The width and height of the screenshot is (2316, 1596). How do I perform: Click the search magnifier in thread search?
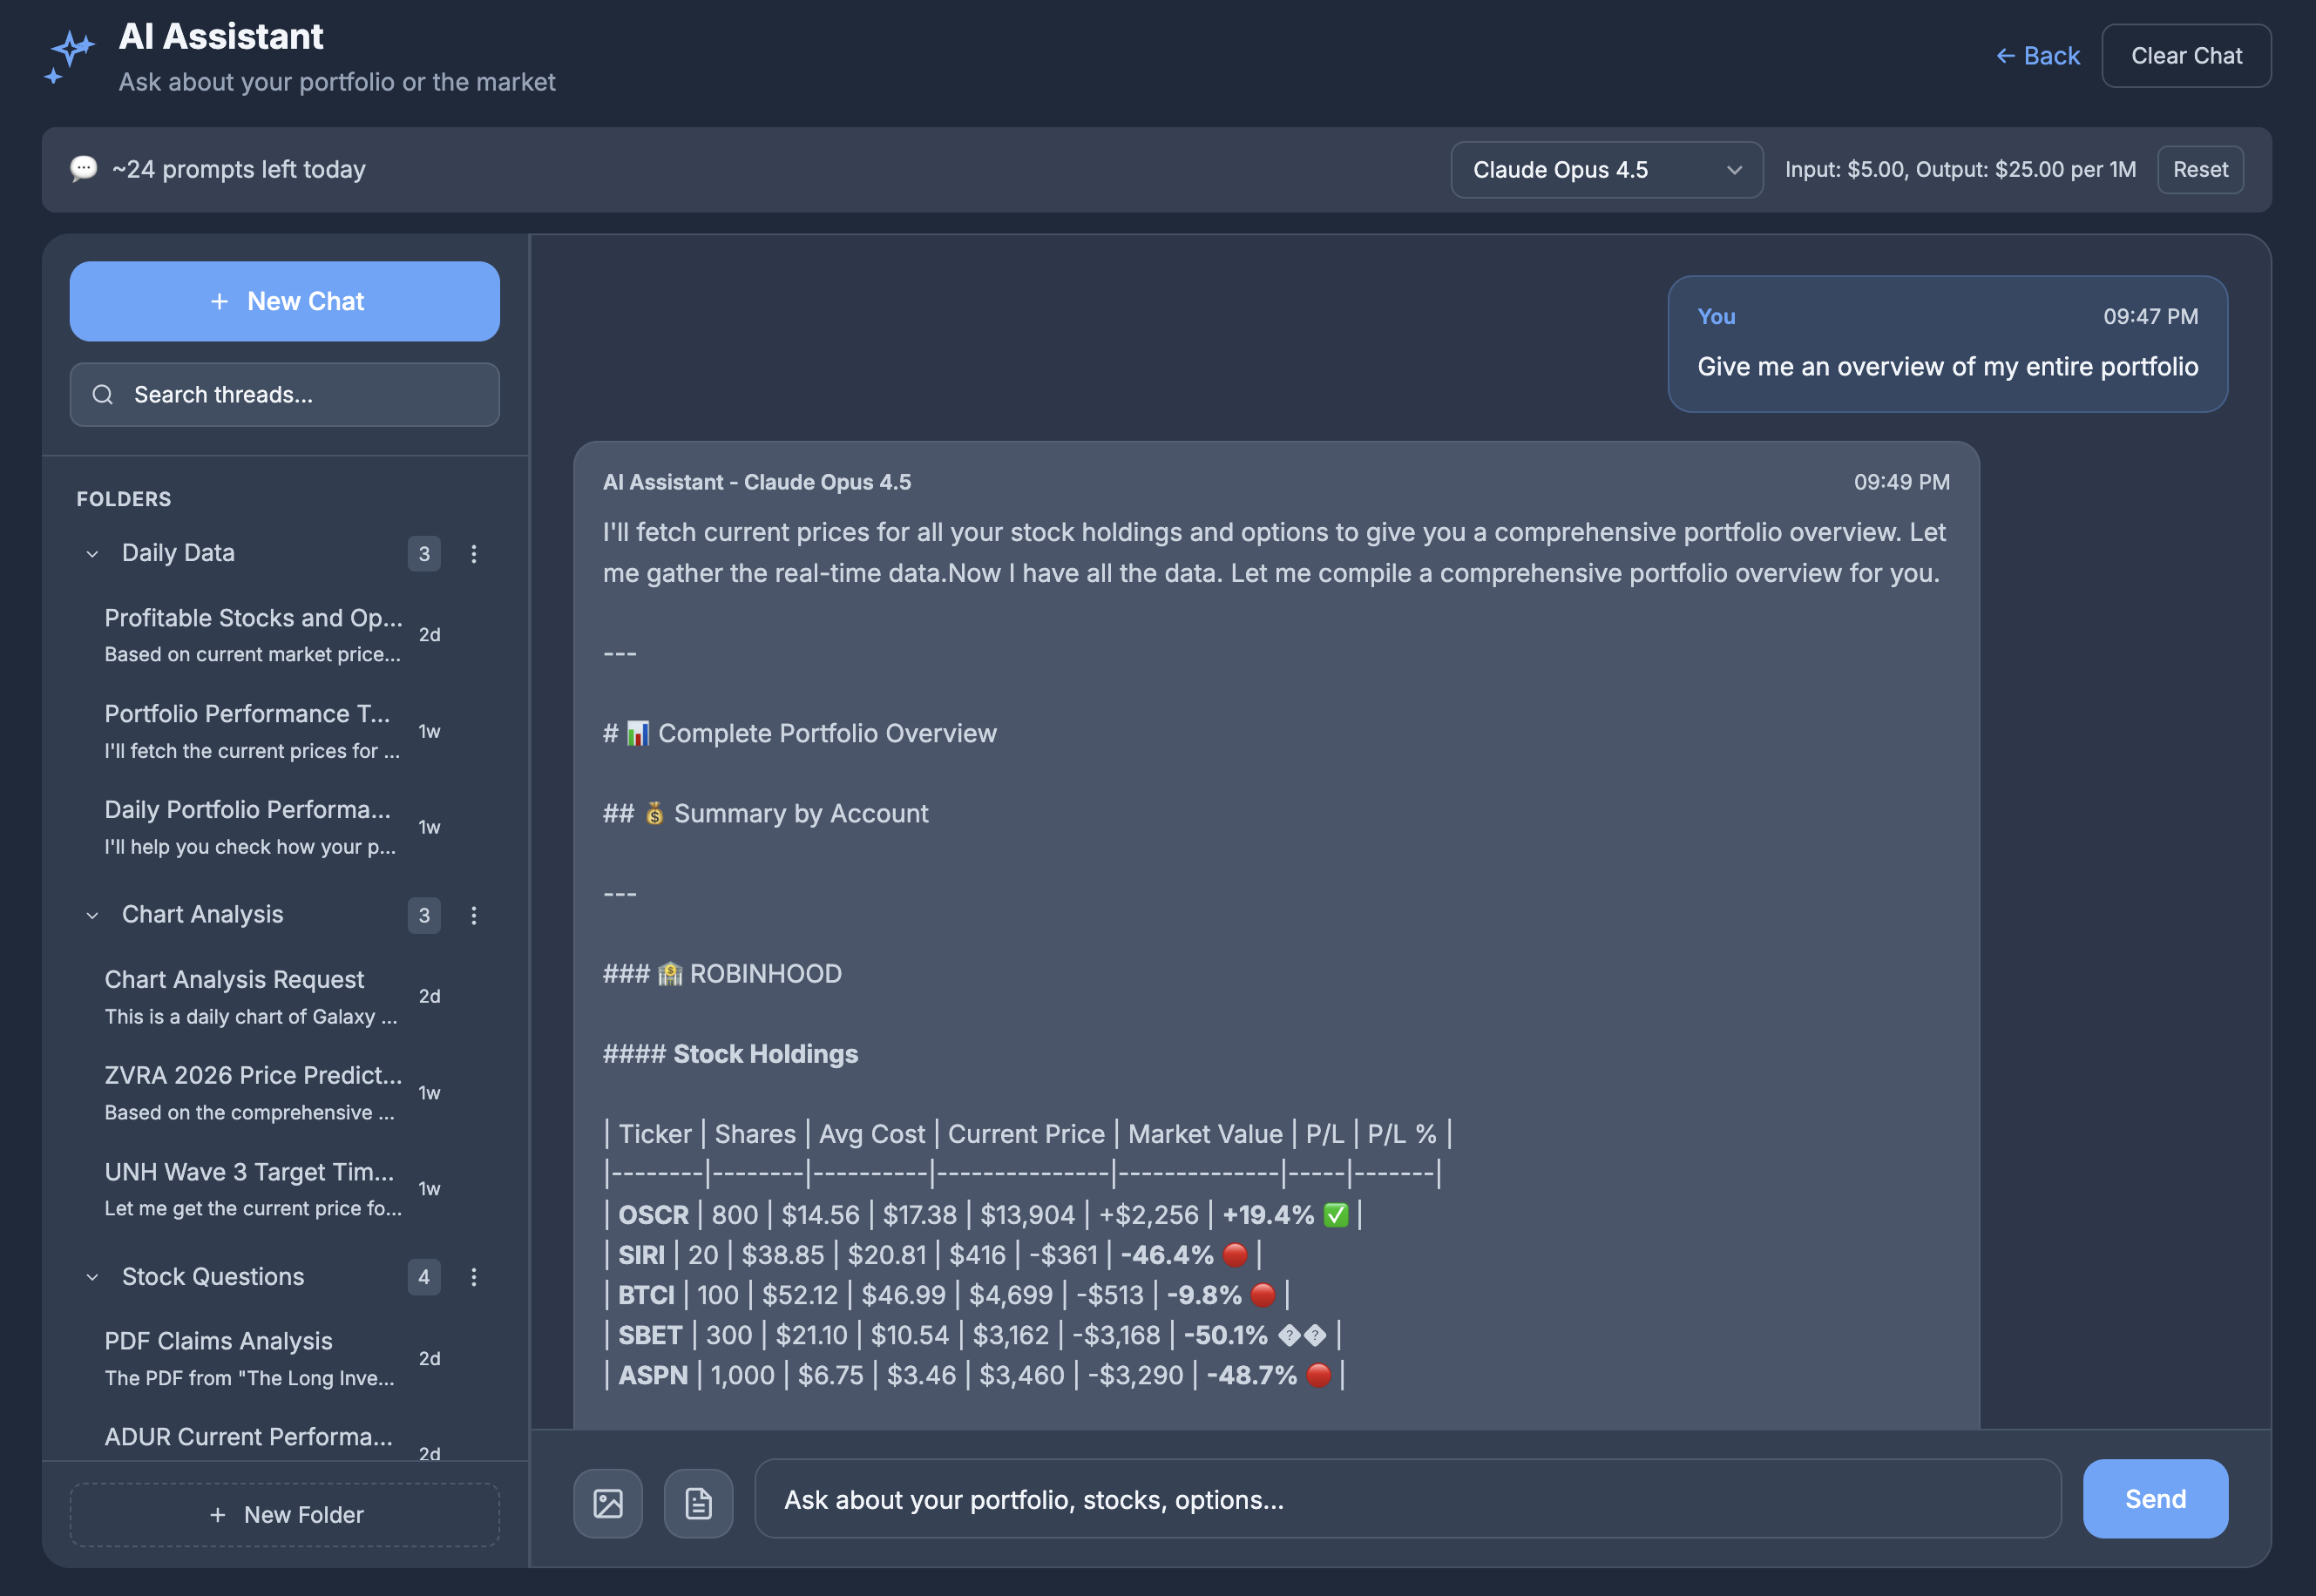[x=103, y=394]
